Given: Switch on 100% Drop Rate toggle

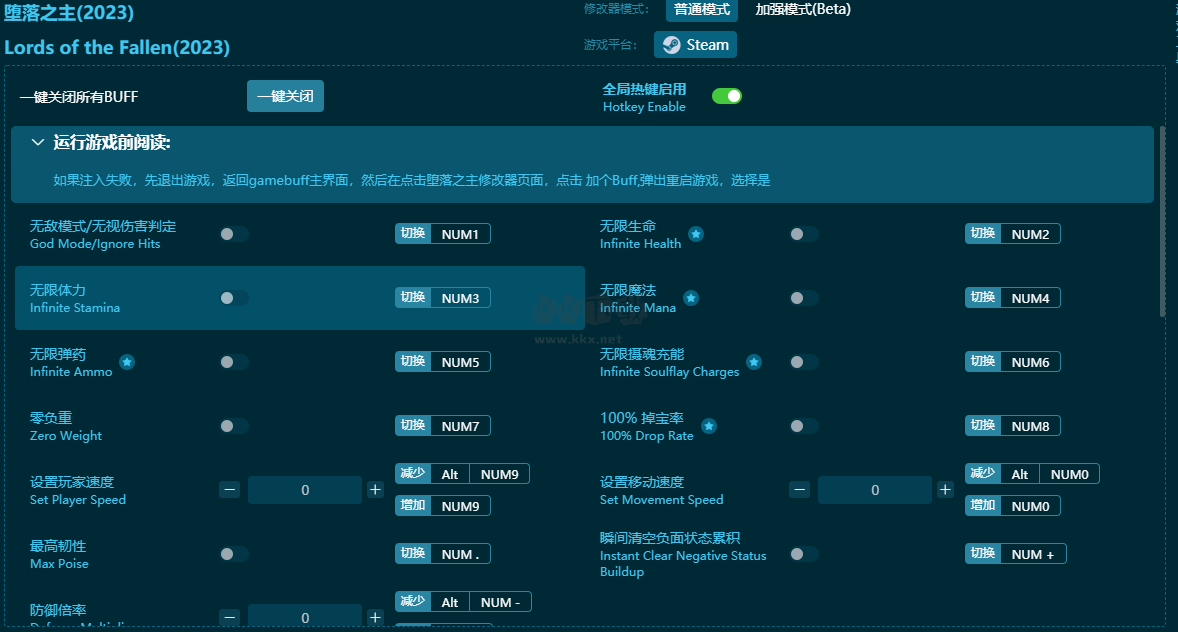Looking at the screenshot, I should pyautogui.click(x=803, y=426).
